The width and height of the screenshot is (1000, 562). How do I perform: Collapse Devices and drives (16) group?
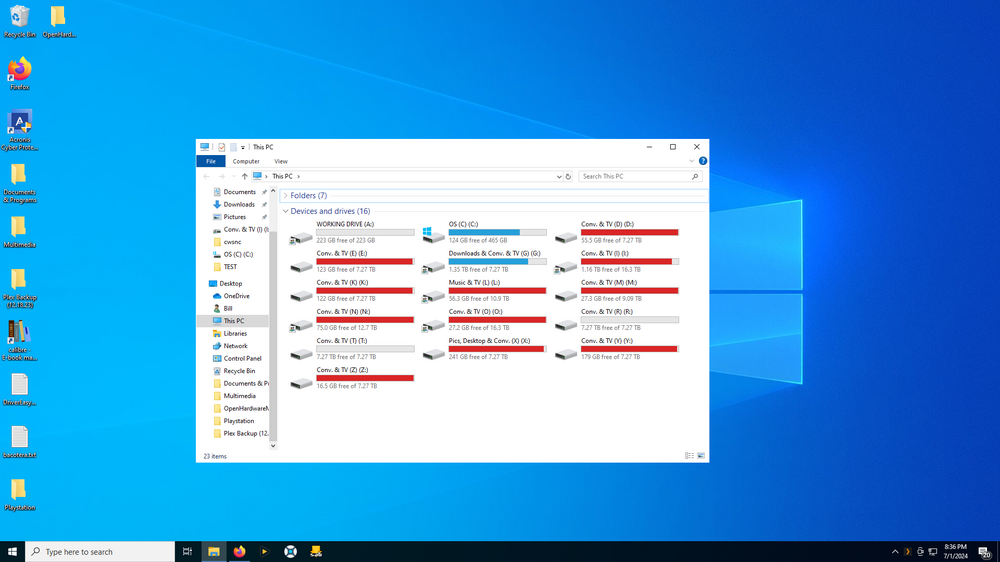(x=286, y=211)
